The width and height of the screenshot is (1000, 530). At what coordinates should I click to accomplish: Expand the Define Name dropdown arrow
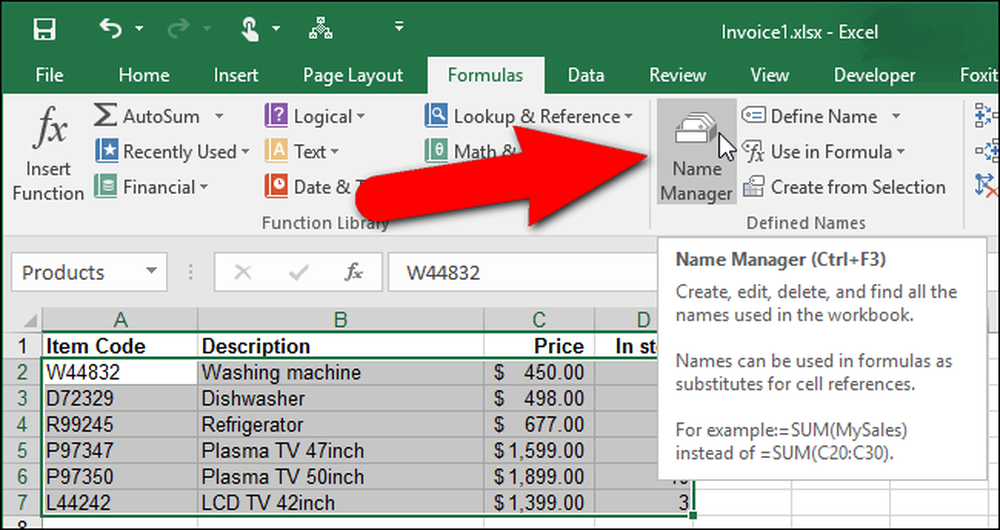pyautogui.click(x=895, y=116)
